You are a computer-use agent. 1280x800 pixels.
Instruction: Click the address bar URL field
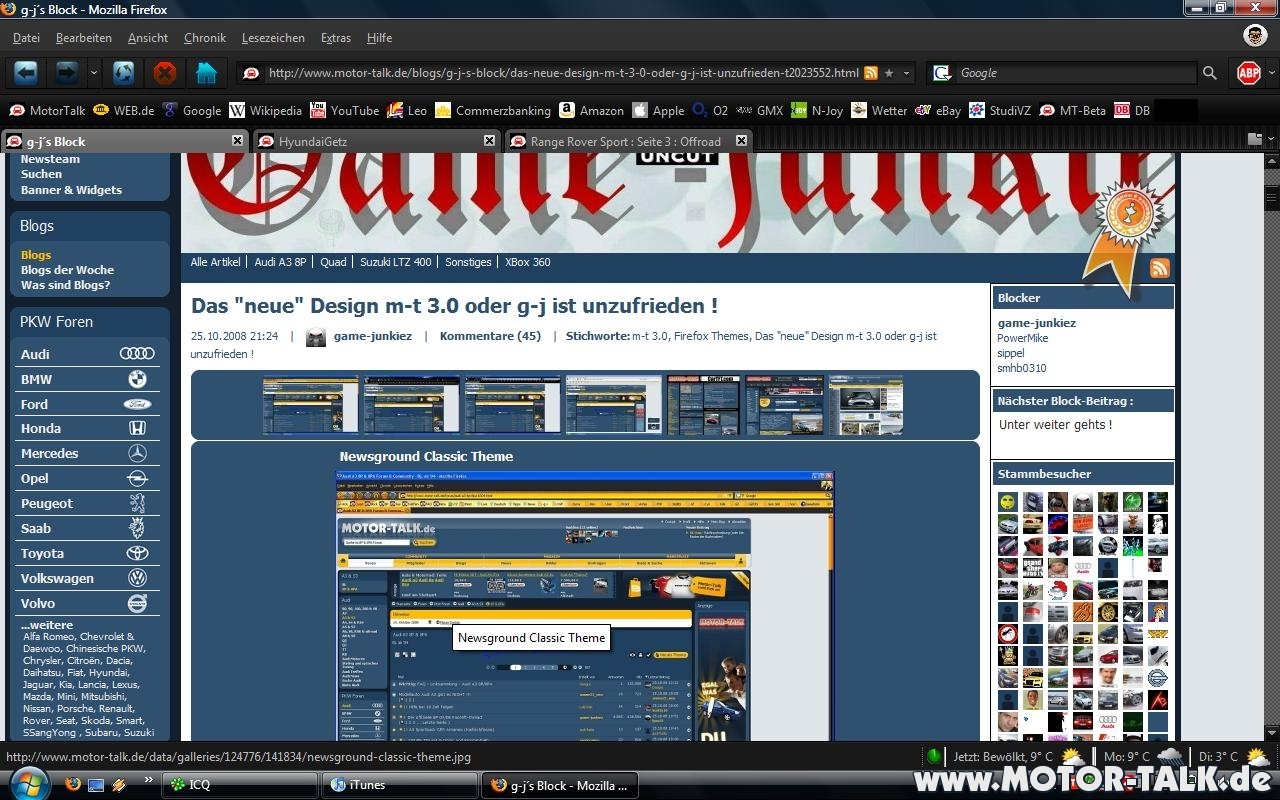coord(563,73)
